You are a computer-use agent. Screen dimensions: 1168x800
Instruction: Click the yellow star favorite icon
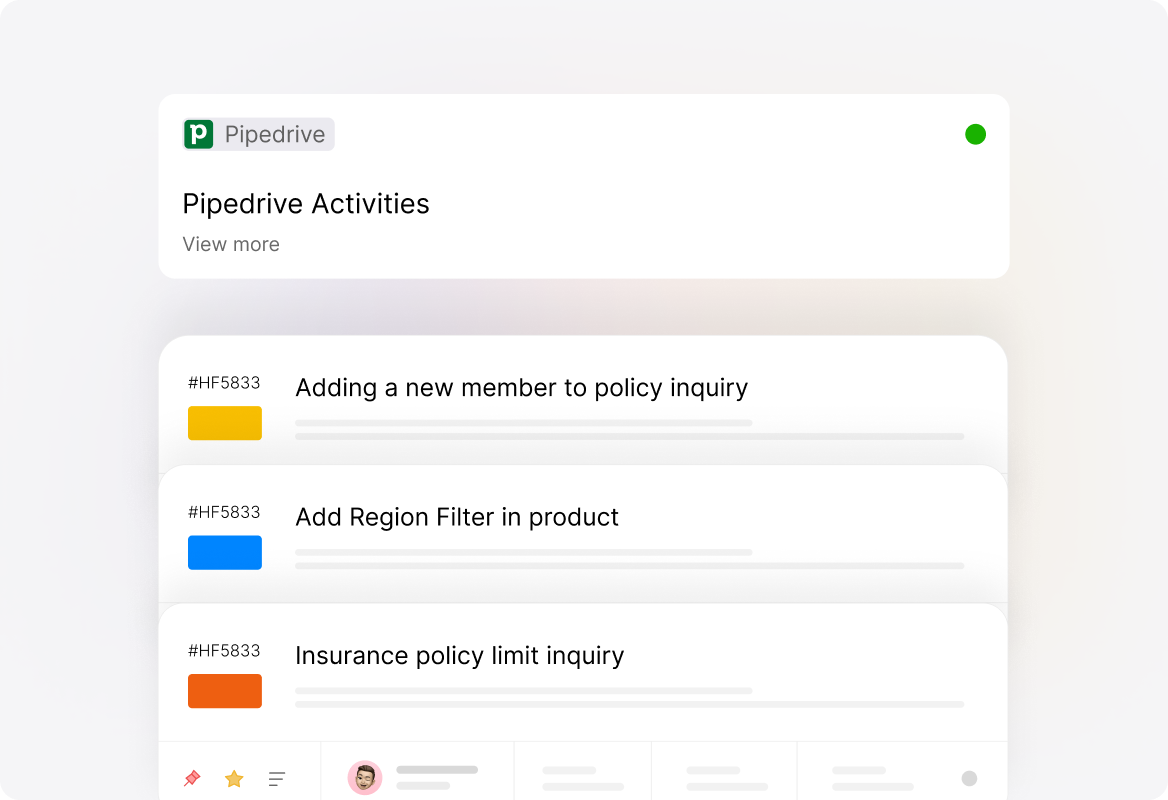tap(234, 778)
